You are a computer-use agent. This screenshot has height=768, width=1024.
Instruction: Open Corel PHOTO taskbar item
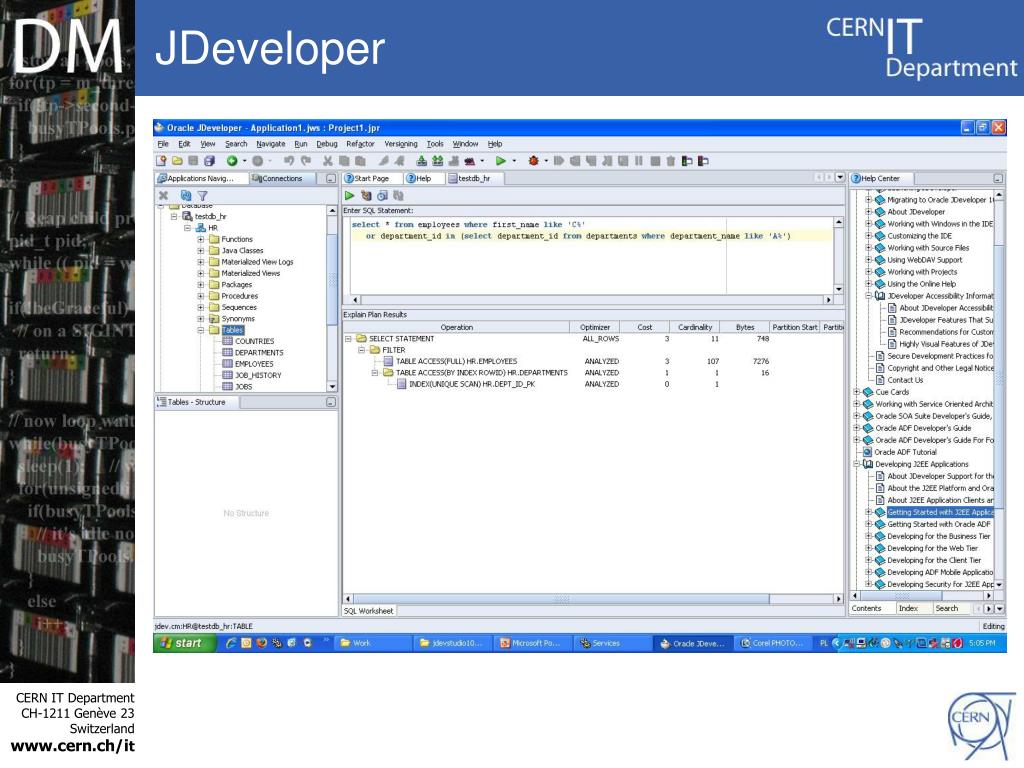tap(772, 643)
